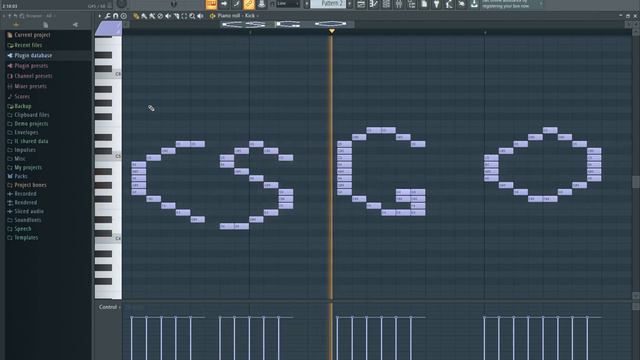Select the Slice tool
The height and width of the screenshot is (360, 640).
click(176, 16)
